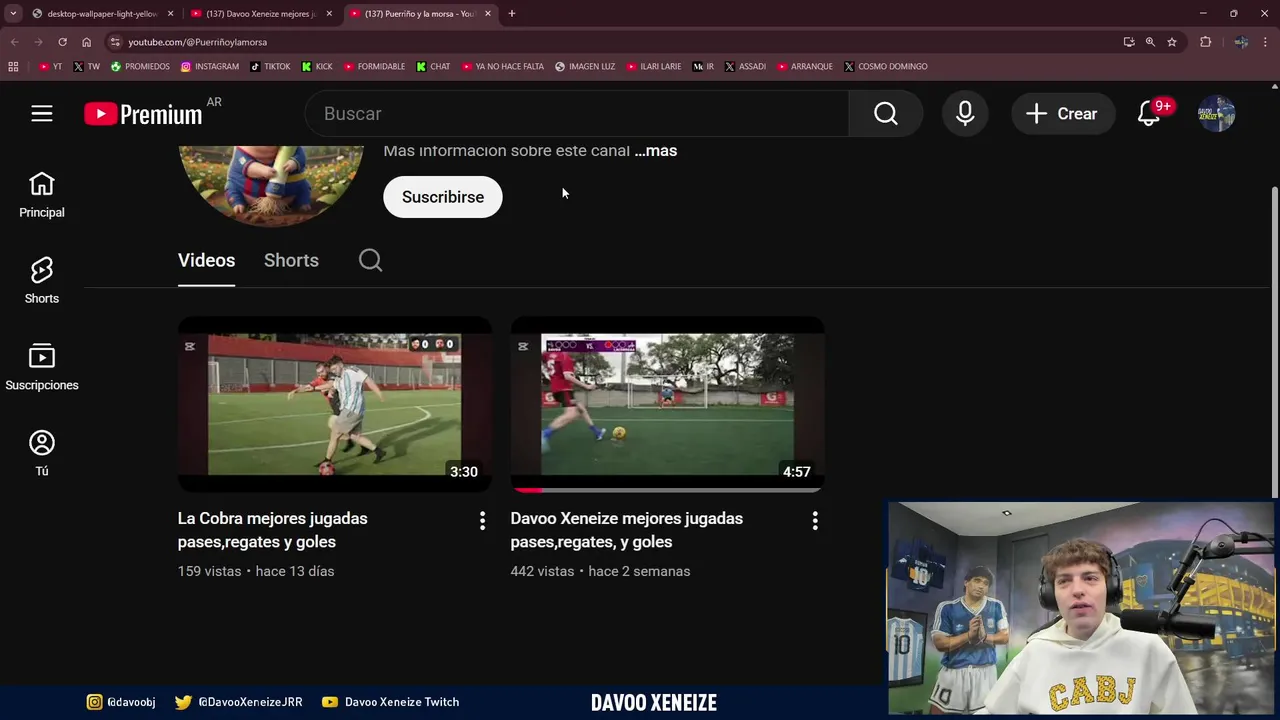This screenshot has height=720, width=1280.
Task: Start voice search with microphone icon
Action: coord(965,114)
